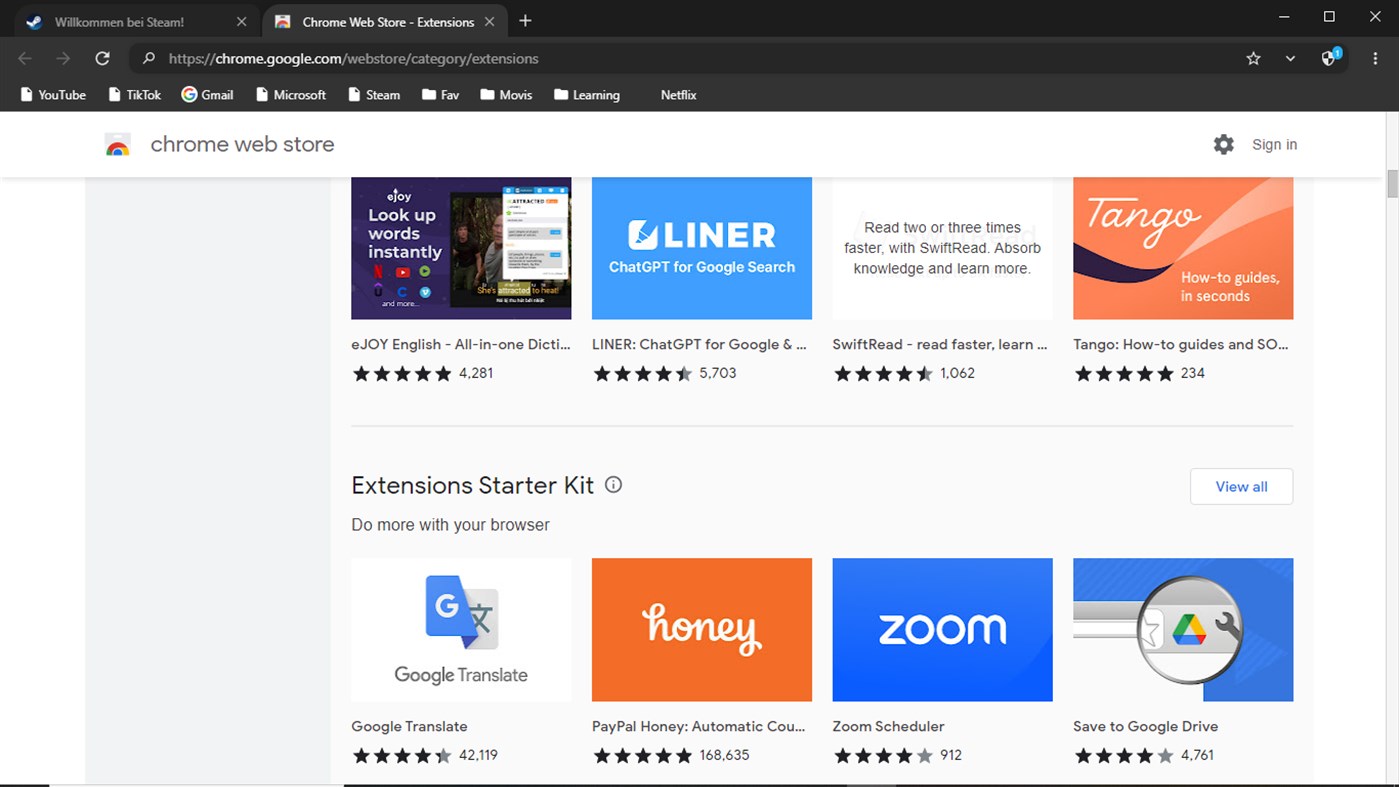Open the Gmail bookmark
This screenshot has height=787, width=1399.
click(207, 94)
